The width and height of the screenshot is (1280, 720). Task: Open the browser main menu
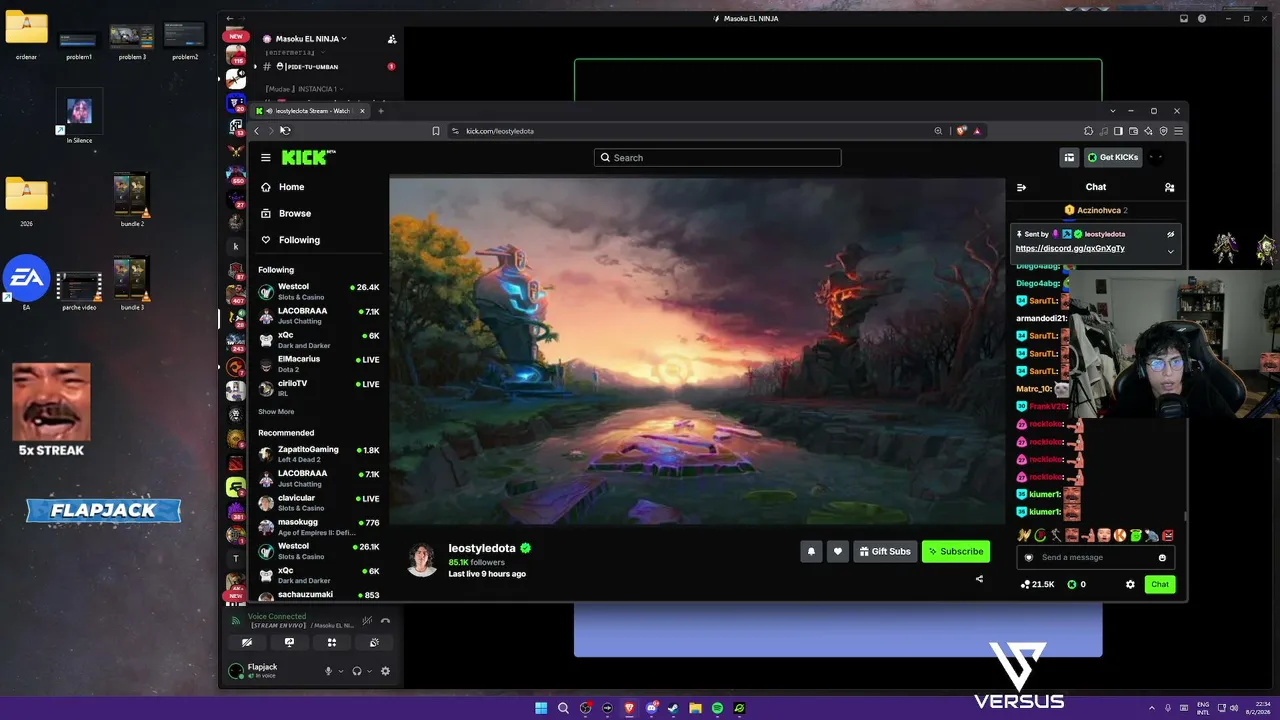pyautogui.click(x=1179, y=131)
